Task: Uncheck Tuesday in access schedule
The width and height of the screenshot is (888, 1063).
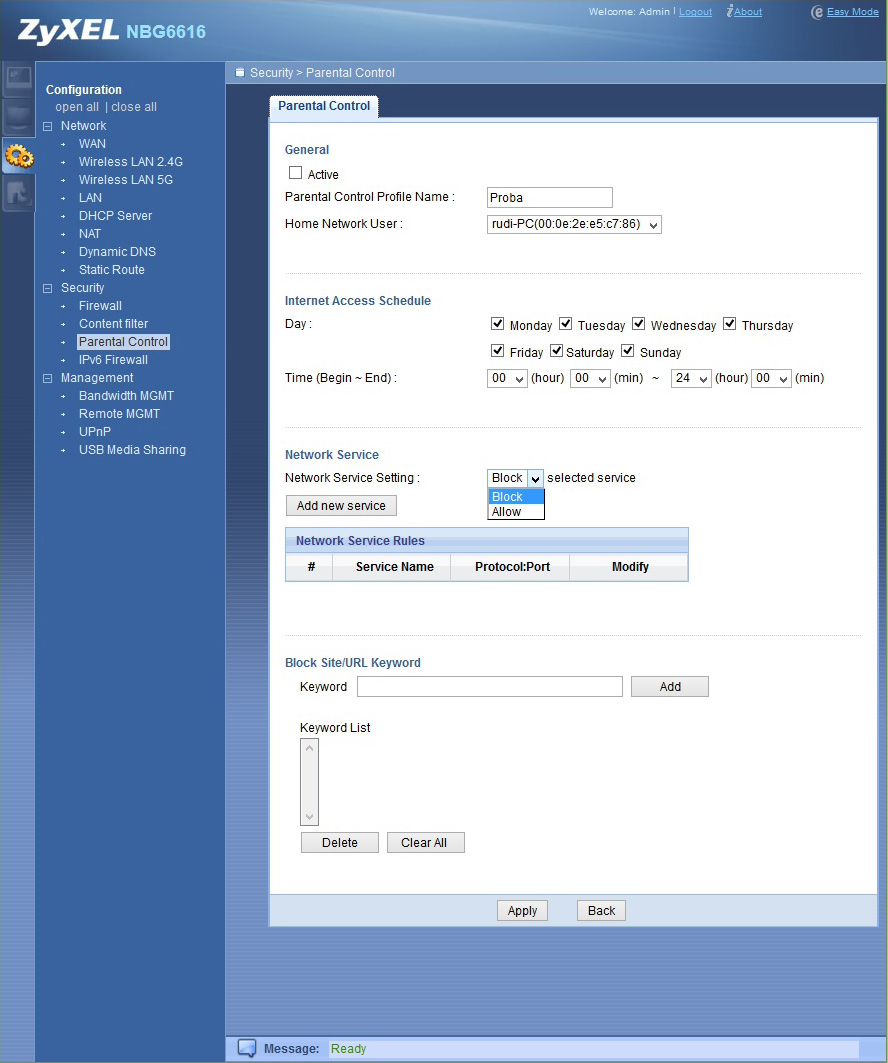Action: click(565, 323)
